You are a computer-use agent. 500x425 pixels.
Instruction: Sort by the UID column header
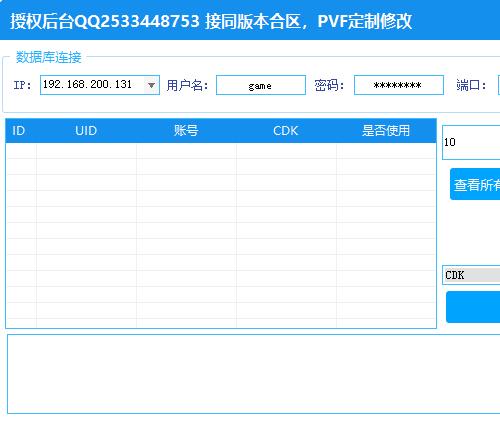(86, 131)
